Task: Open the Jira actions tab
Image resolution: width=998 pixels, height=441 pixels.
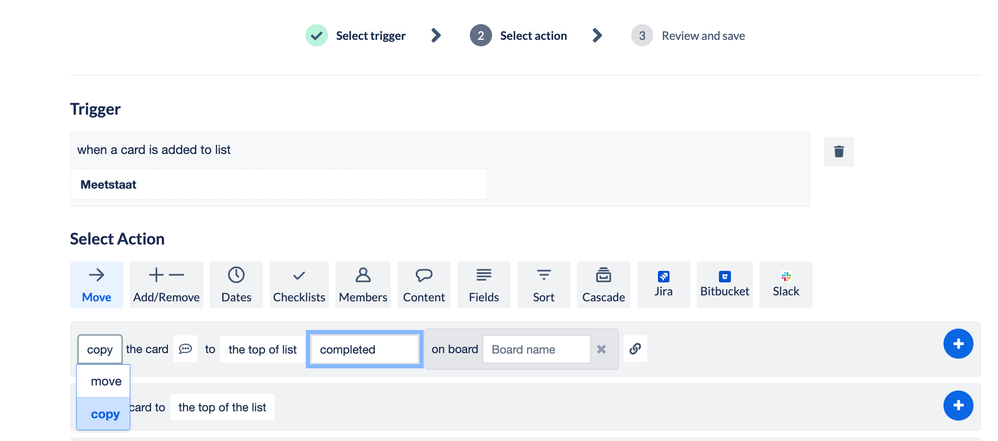Action: (663, 284)
